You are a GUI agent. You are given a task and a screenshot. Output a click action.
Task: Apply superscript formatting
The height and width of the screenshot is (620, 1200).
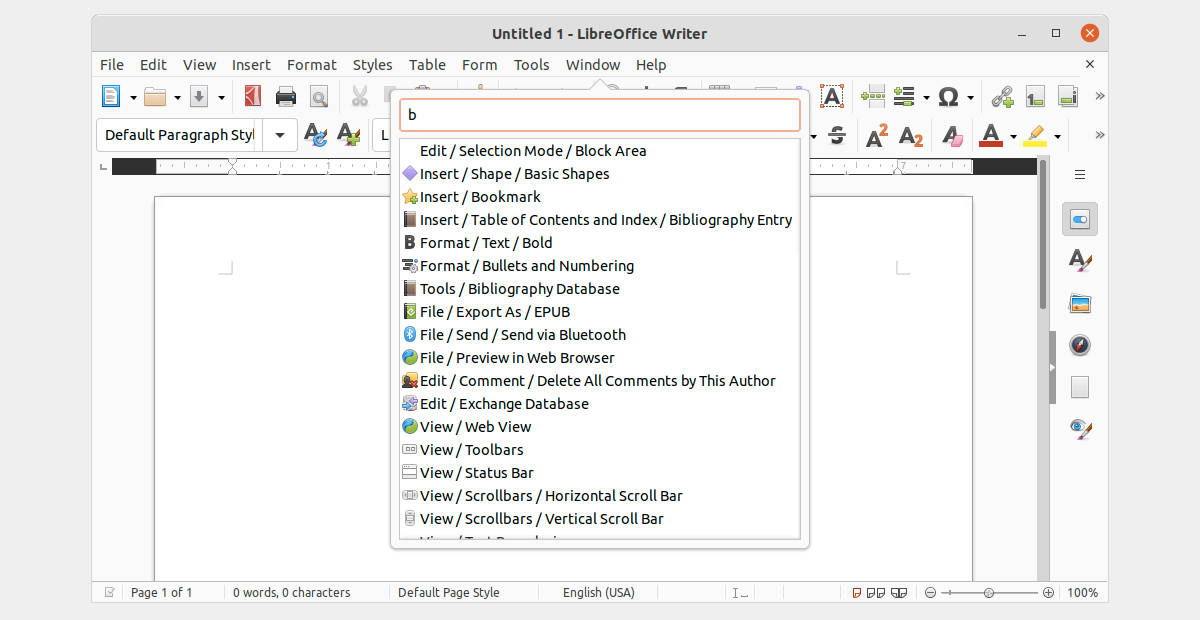coord(877,135)
